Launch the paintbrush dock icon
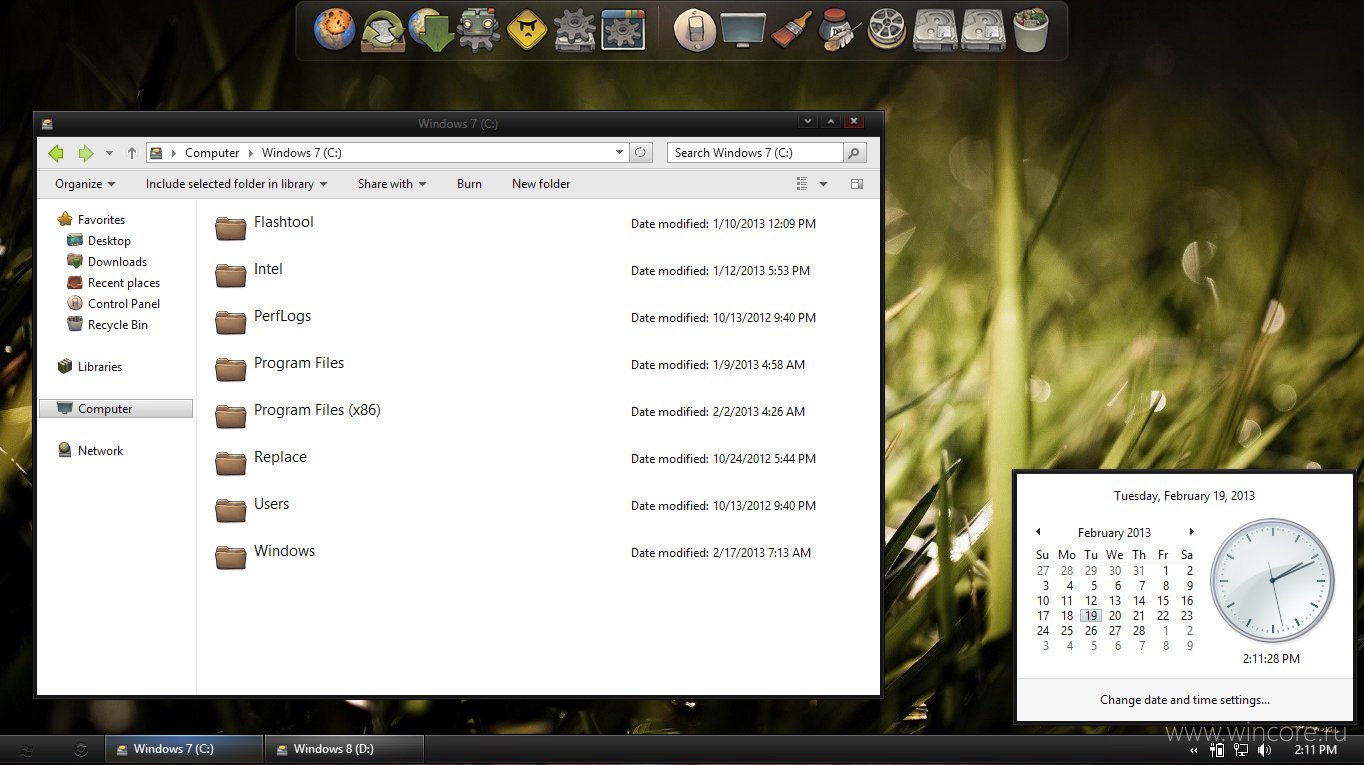The image size is (1364, 765). (x=791, y=29)
